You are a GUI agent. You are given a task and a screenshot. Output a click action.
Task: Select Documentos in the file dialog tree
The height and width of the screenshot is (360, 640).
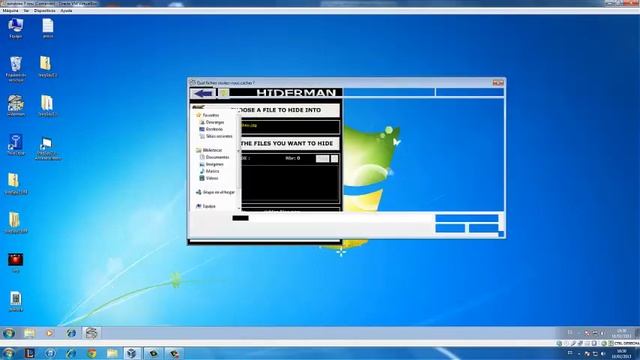click(x=217, y=157)
